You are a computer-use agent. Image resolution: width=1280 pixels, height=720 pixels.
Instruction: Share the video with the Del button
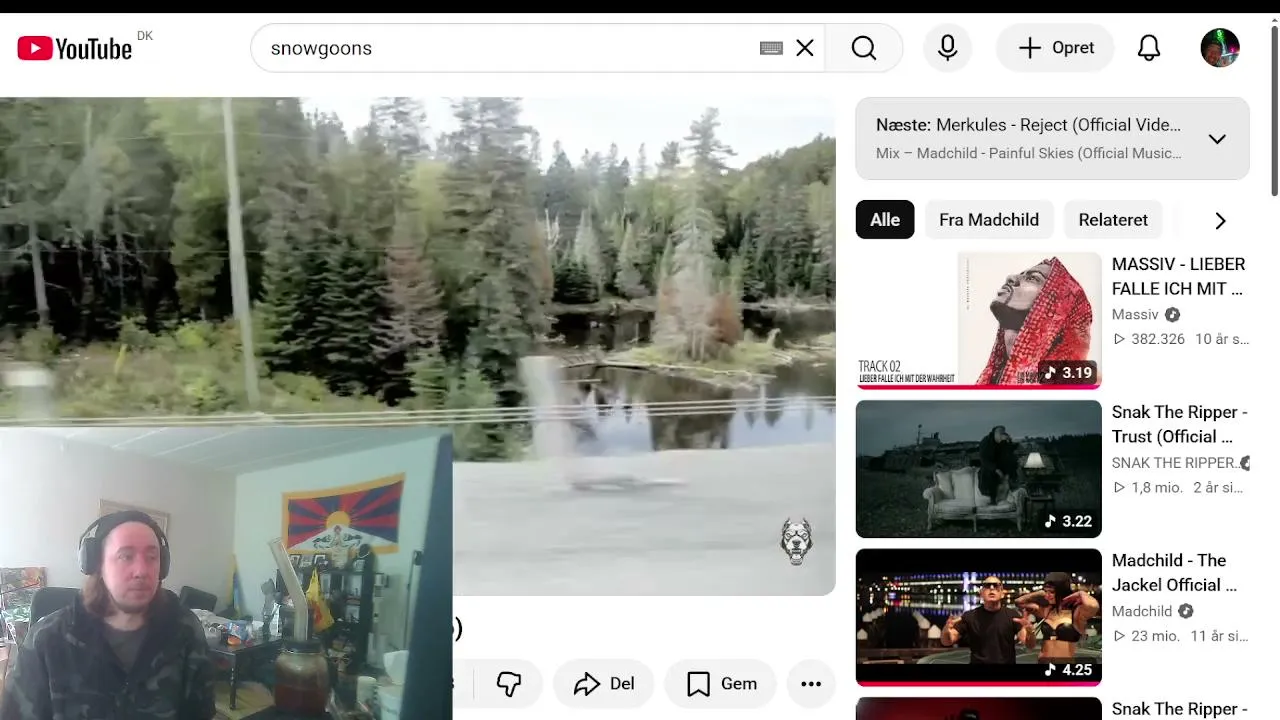coord(604,684)
